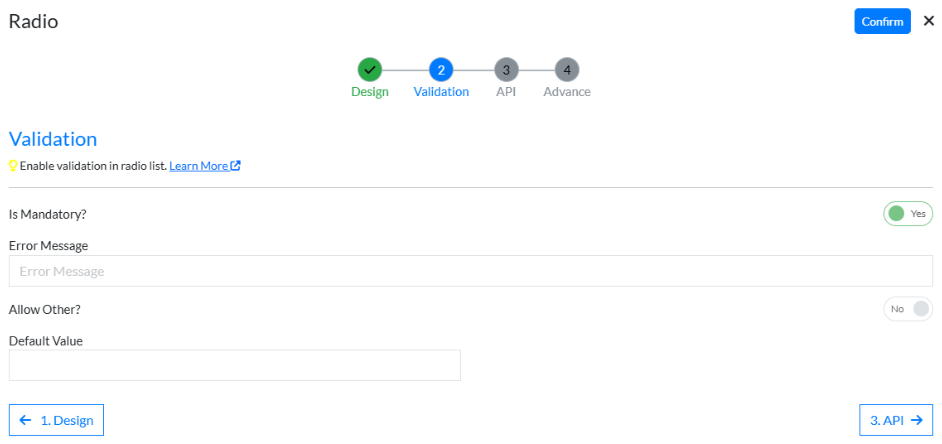Open the Learn More link
The image size is (942, 444).
coord(199,166)
